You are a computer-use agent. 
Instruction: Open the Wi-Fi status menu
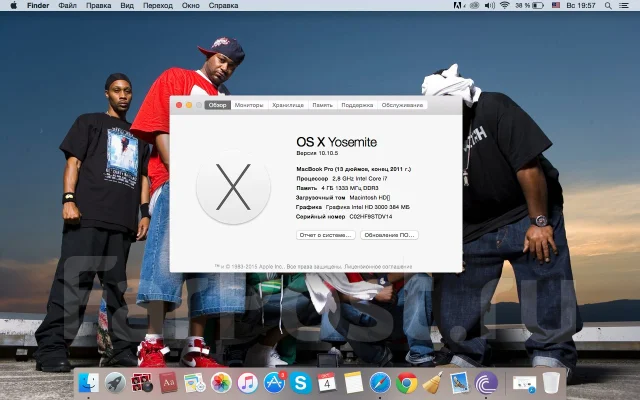[505, 5]
